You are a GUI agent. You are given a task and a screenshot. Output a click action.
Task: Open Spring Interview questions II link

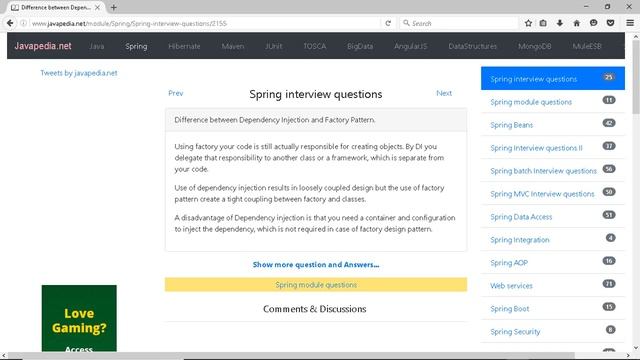click(x=536, y=148)
